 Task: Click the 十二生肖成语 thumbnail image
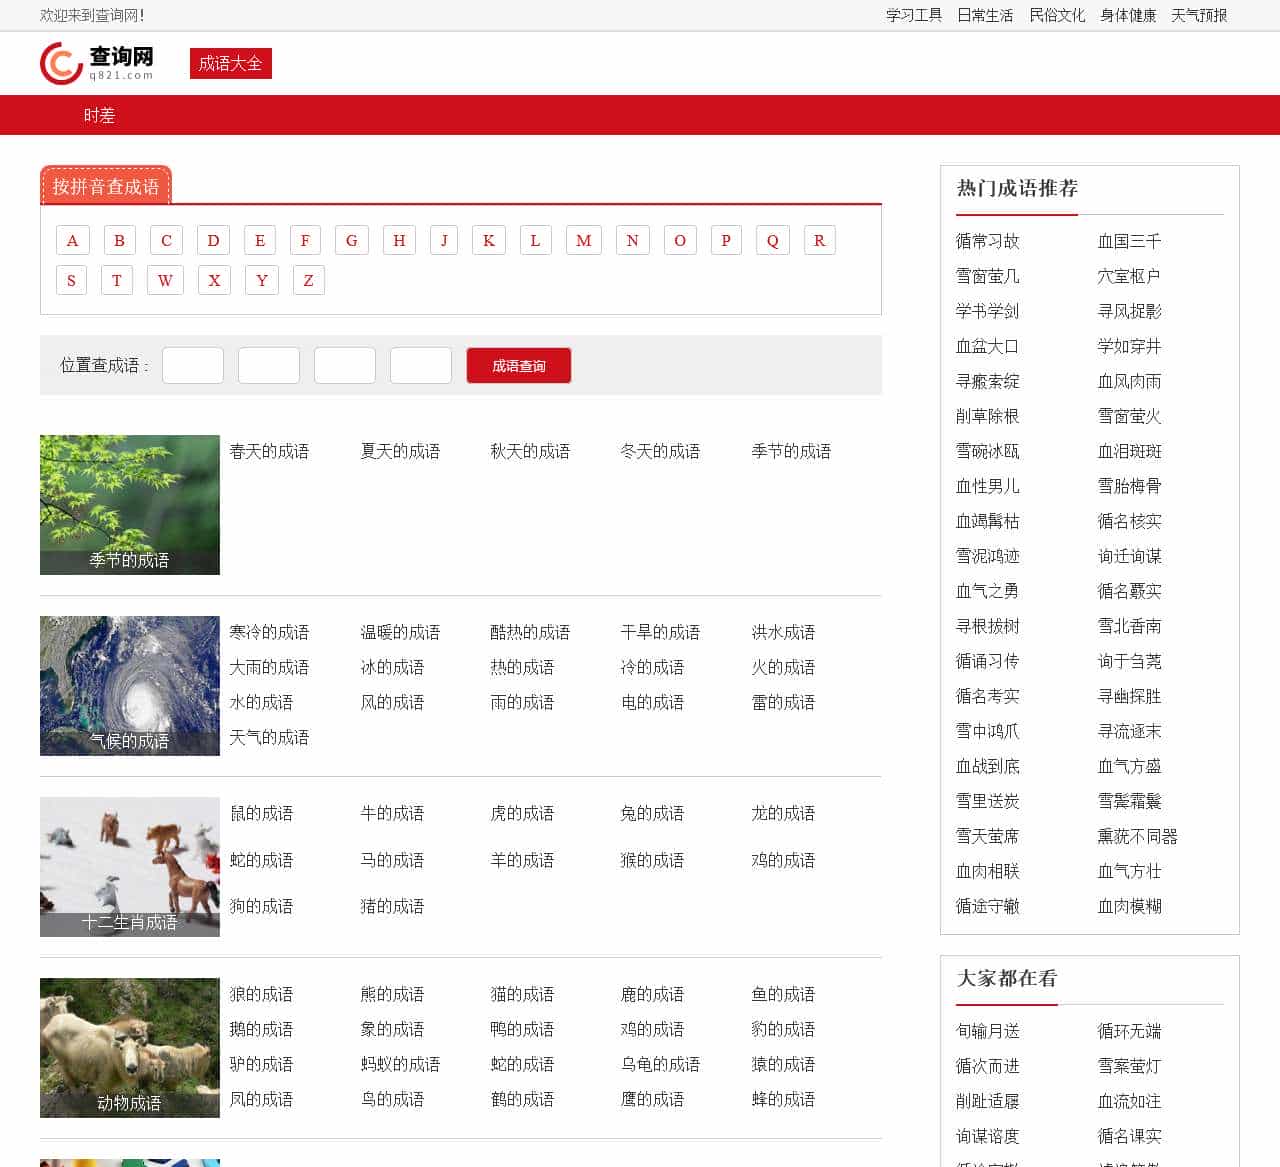(x=130, y=866)
